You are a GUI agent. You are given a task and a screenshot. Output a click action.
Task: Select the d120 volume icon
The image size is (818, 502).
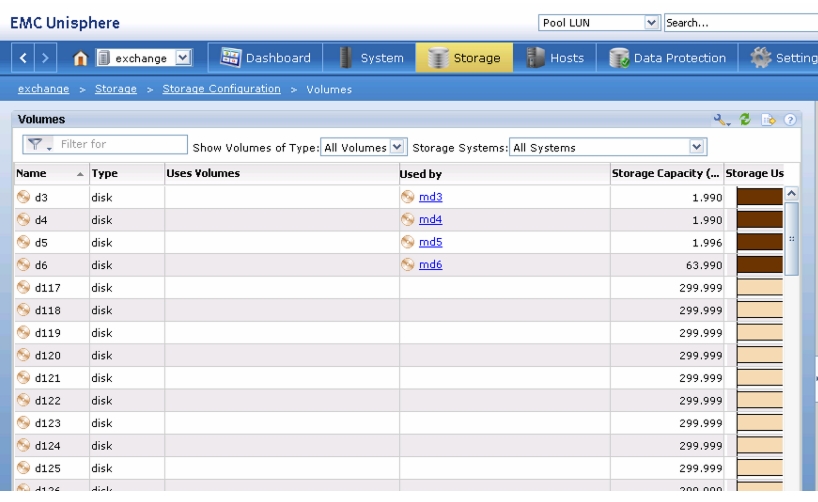click(23, 354)
